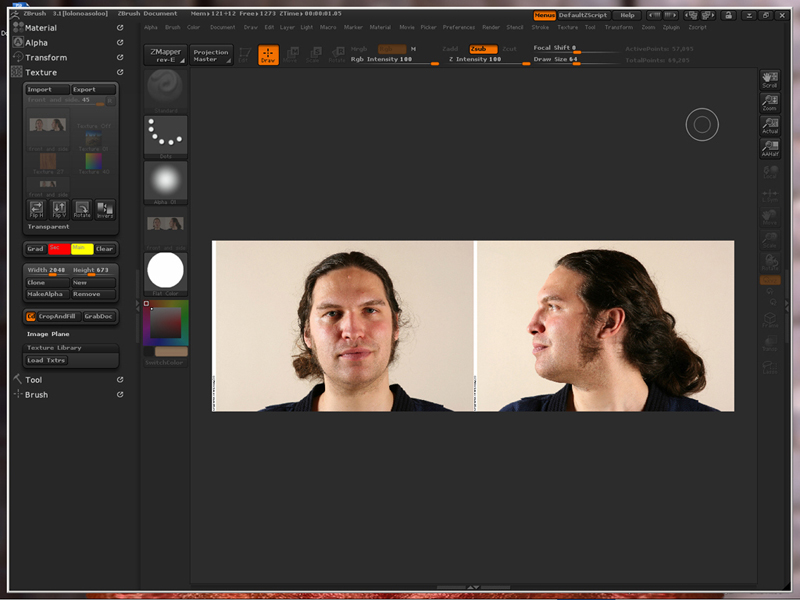Click the yellow Main color swatch
This screenshot has width=800, height=600.
(82, 248)
